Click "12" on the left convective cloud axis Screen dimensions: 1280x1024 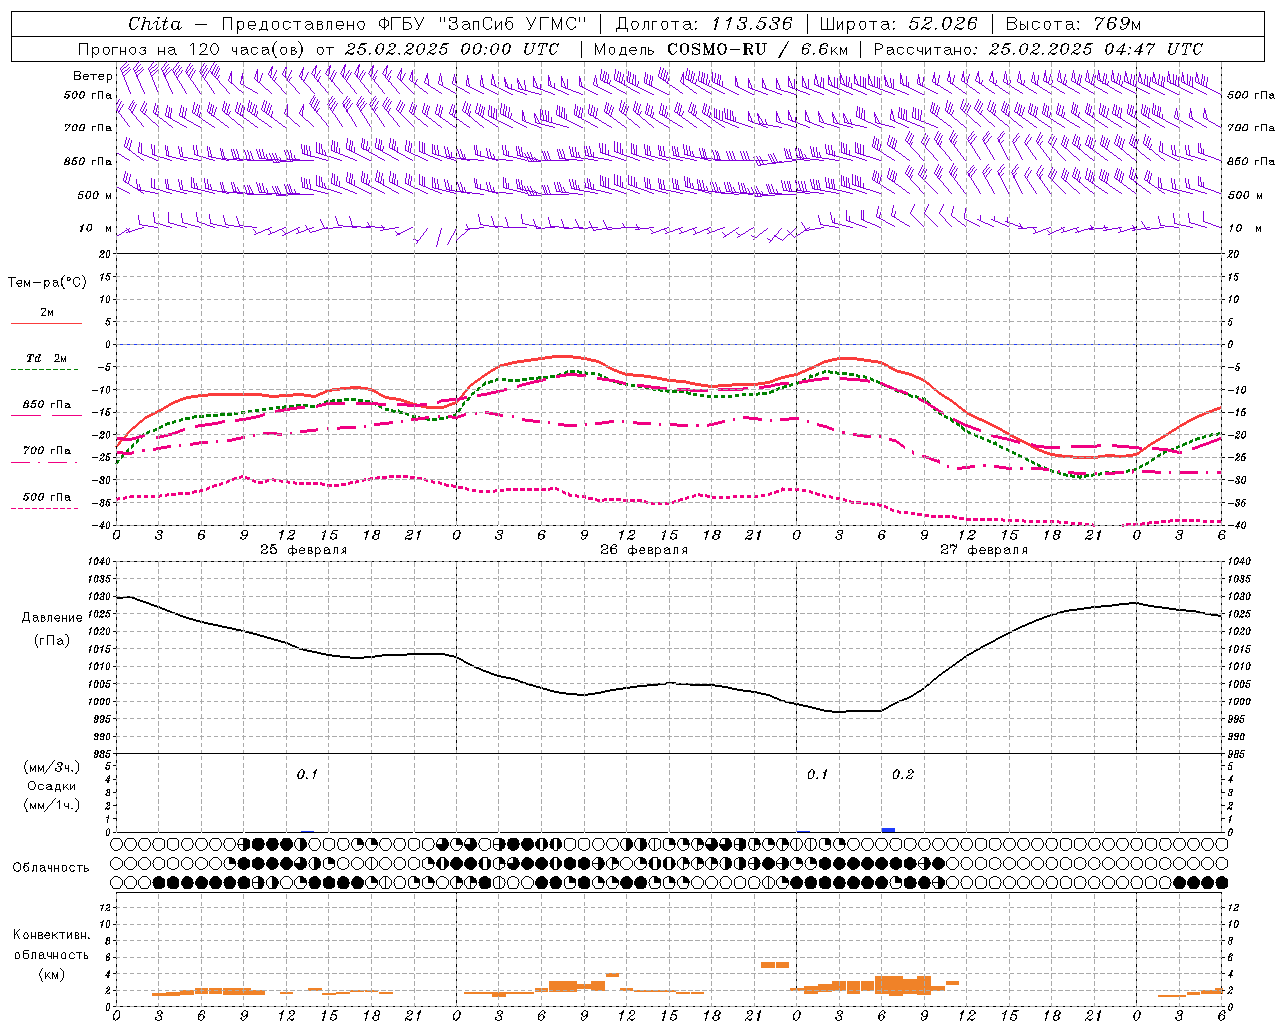(x=104, y=908)
